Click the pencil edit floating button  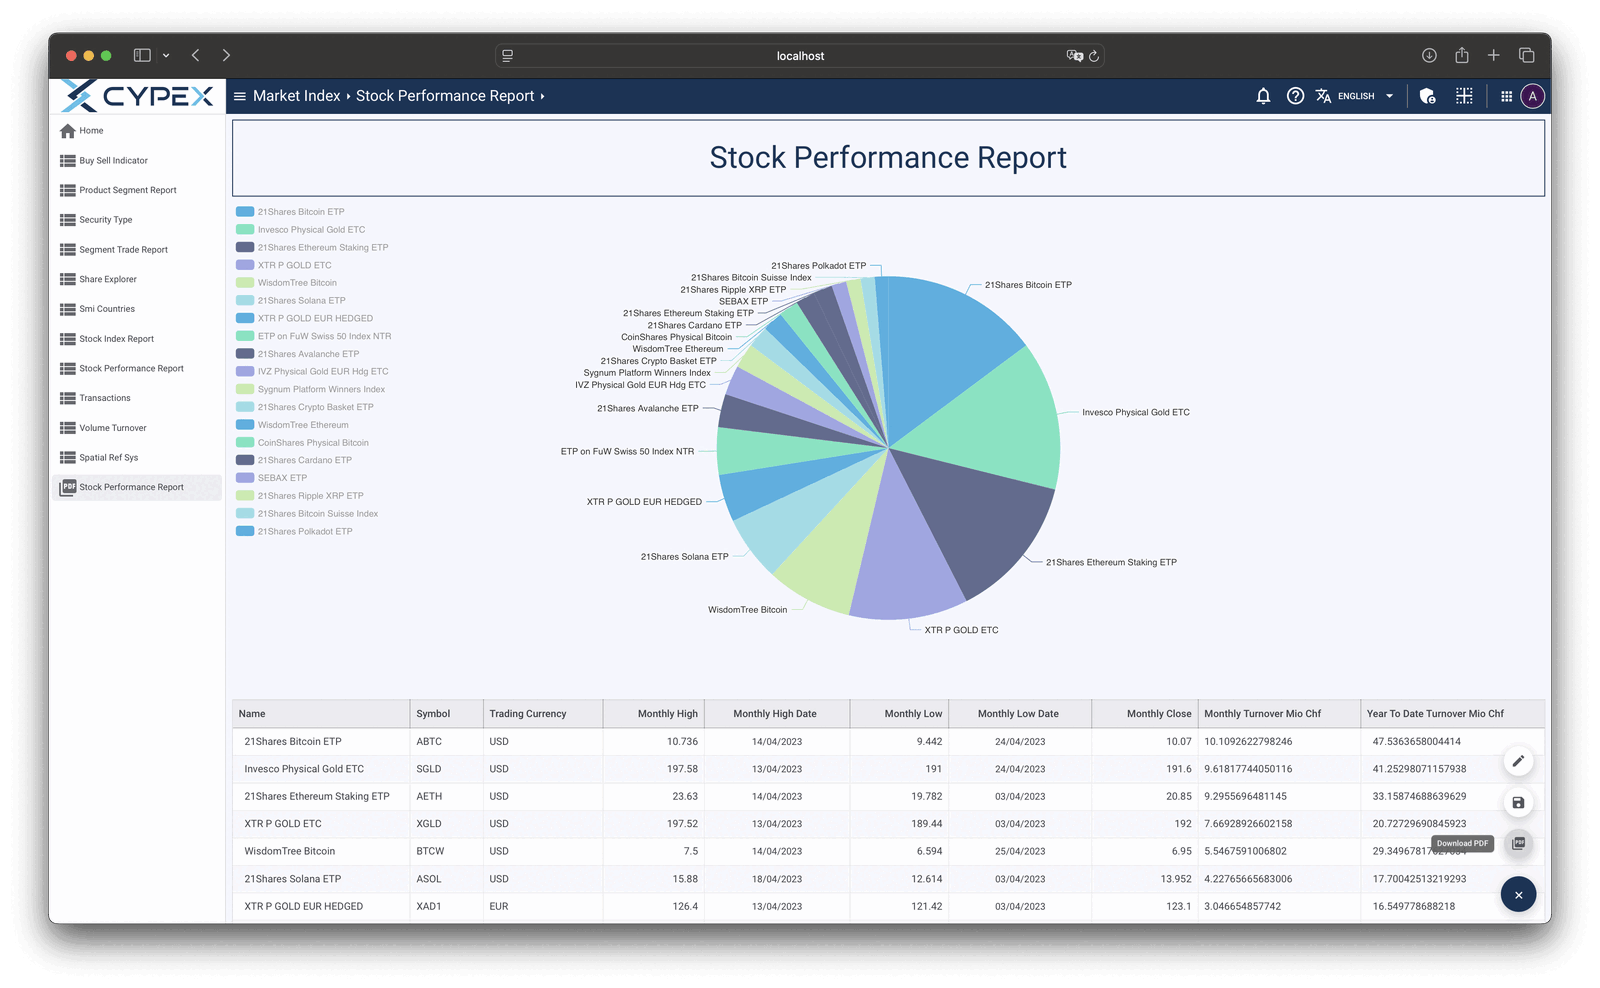pyautogui.click(x=1518, y=761)
